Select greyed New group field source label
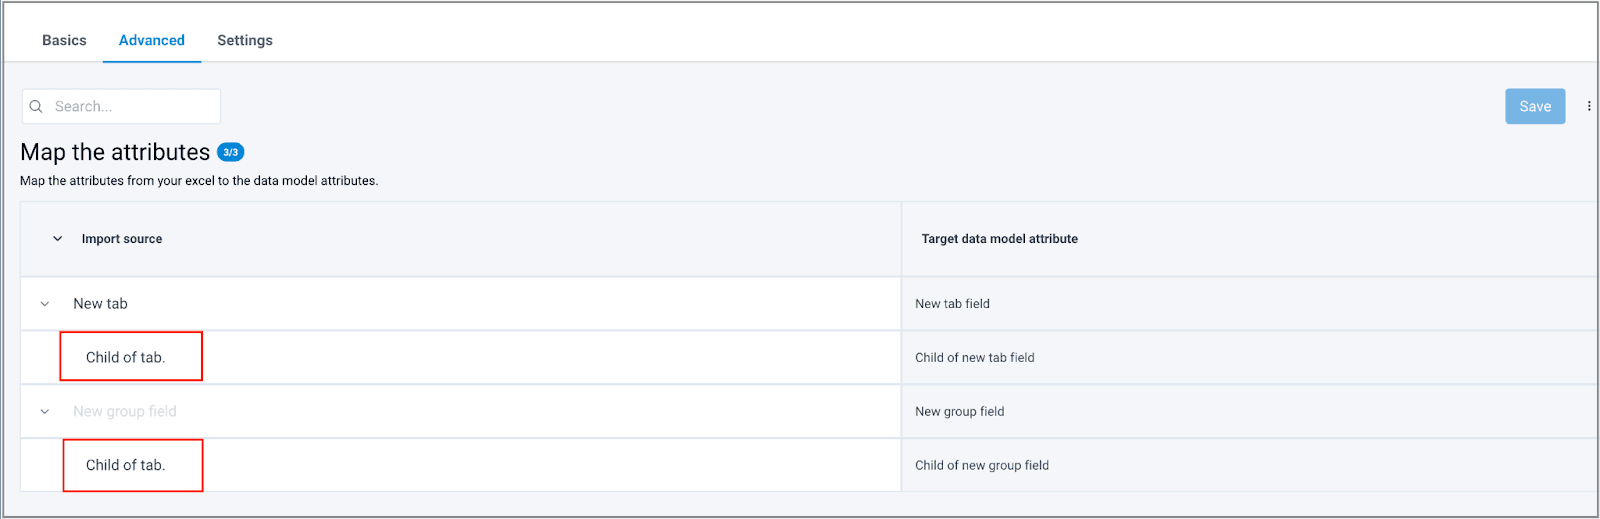Screen dimensions: 1600x519 pyautogui.click(x=125, y=411)
